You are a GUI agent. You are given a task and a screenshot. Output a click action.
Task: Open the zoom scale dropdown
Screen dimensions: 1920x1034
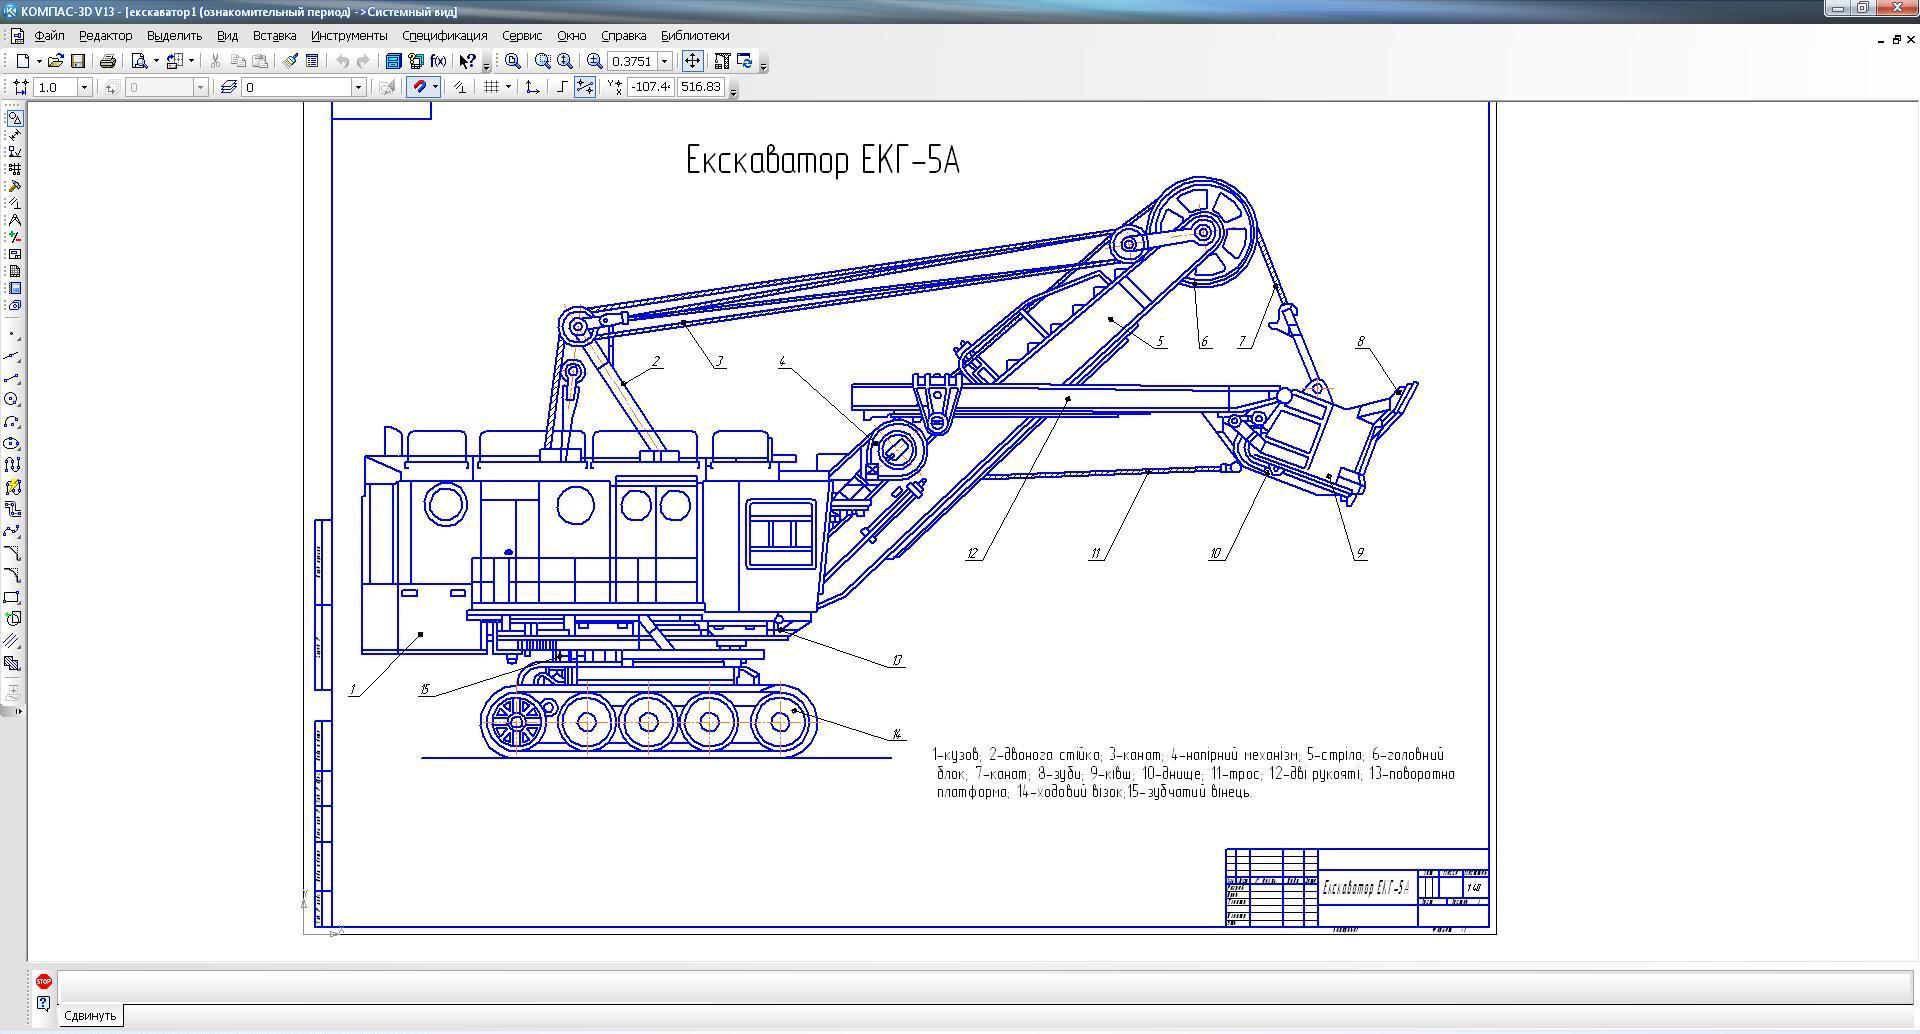pos(664,61)
